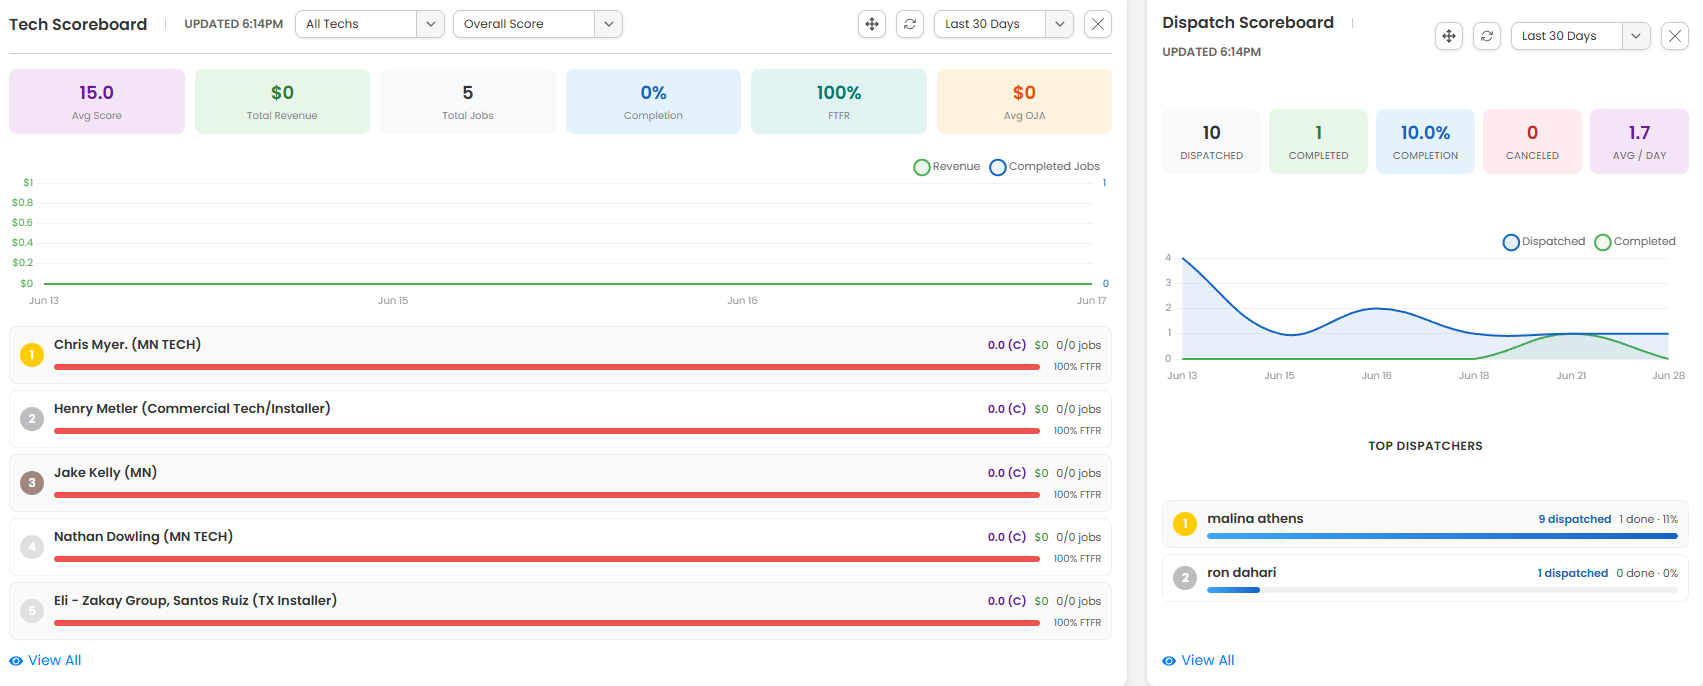The height and width of the screenshot is (686, 1703).
Task: Open Henry Metler (Commercial Tech/Installer) row
Action: 560,419
